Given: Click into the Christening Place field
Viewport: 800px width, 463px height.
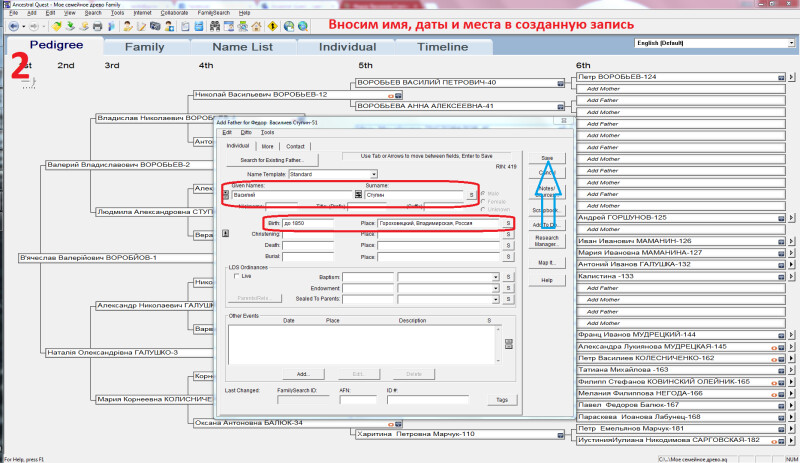Looking at the screenshot, I should tap(439, 234).
